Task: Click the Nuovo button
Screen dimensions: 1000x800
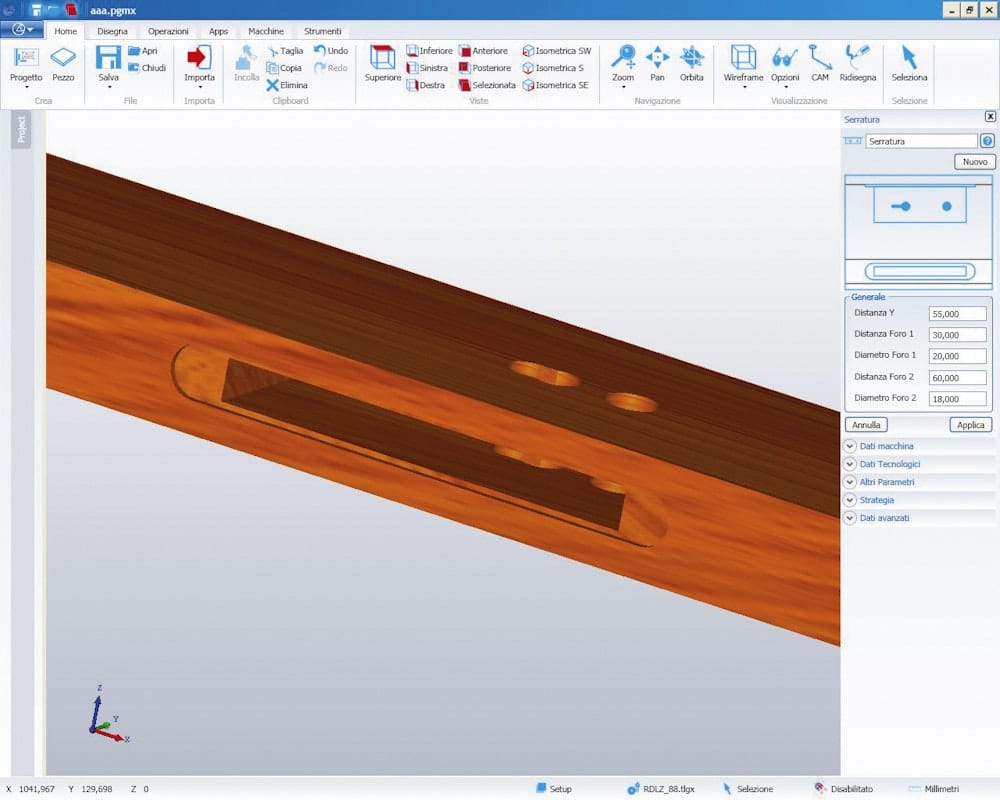Action: [x=974, y=162]
